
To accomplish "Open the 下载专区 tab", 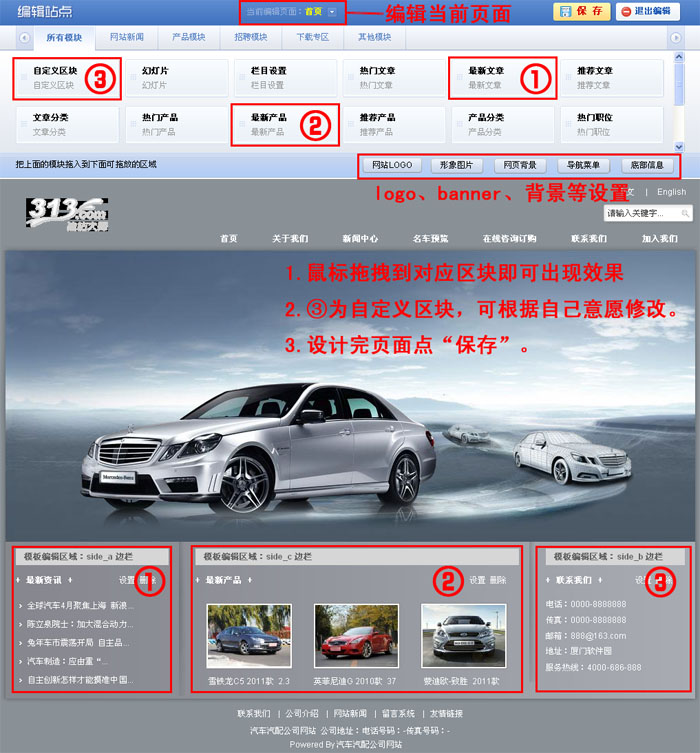I will click(x=313, y=37).
